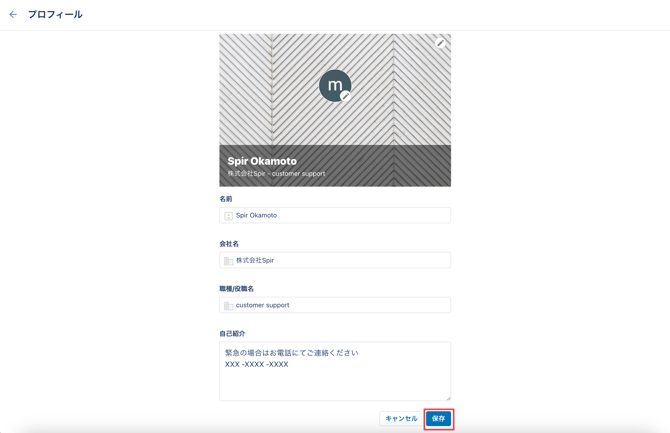This screenshot has height=433, width=670.
Task: Click the icon in the 職種/役職名 field
Action: click(229, 306)
